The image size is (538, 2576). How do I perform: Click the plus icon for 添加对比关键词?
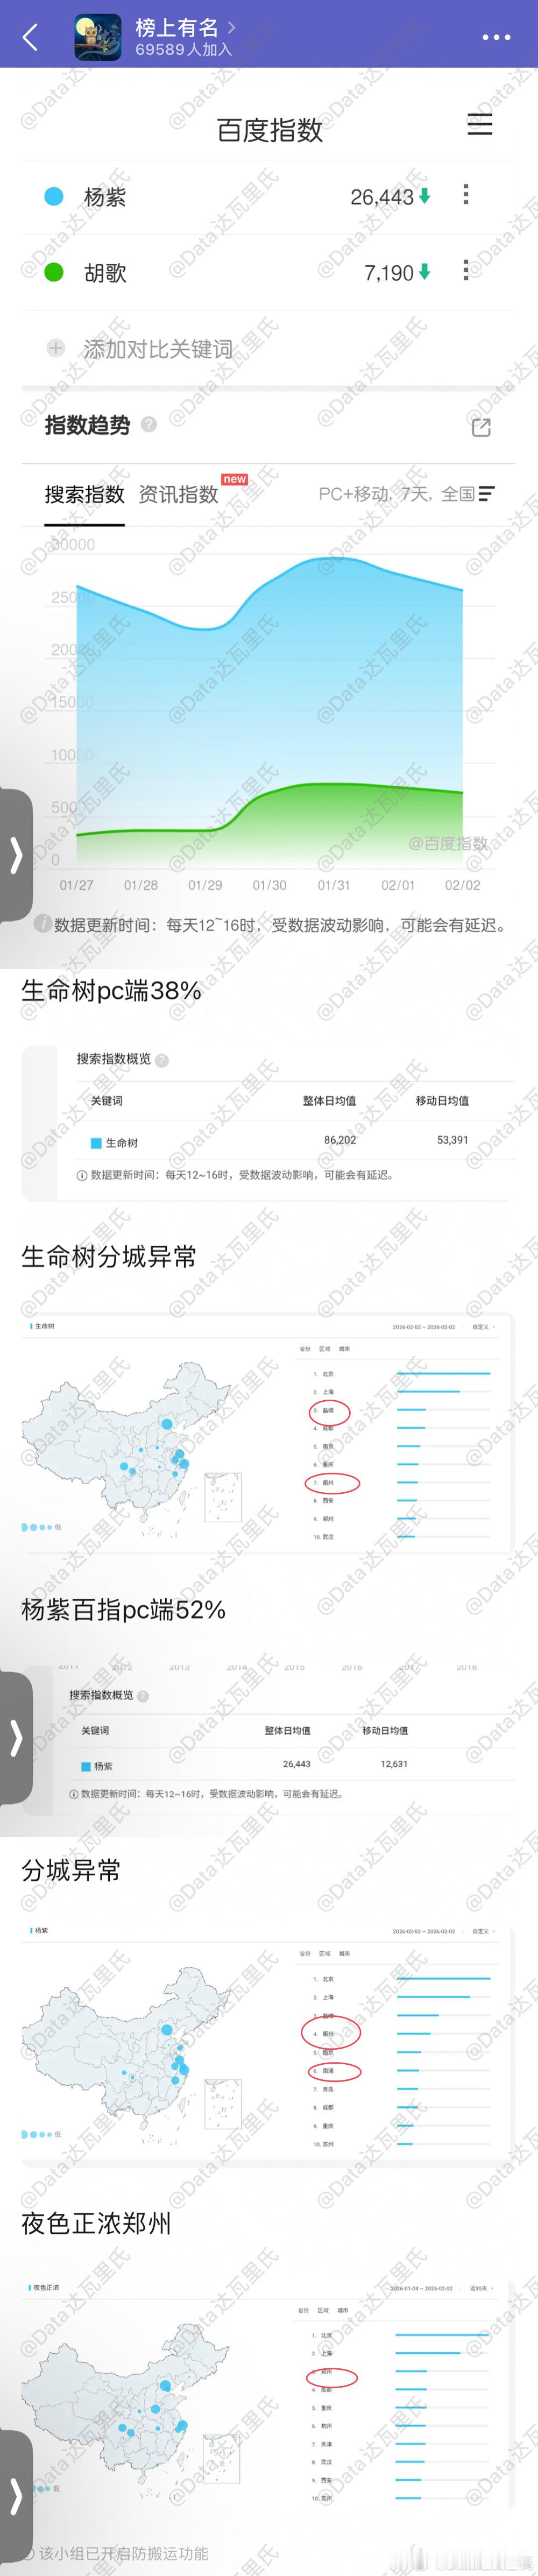(56, 348)
